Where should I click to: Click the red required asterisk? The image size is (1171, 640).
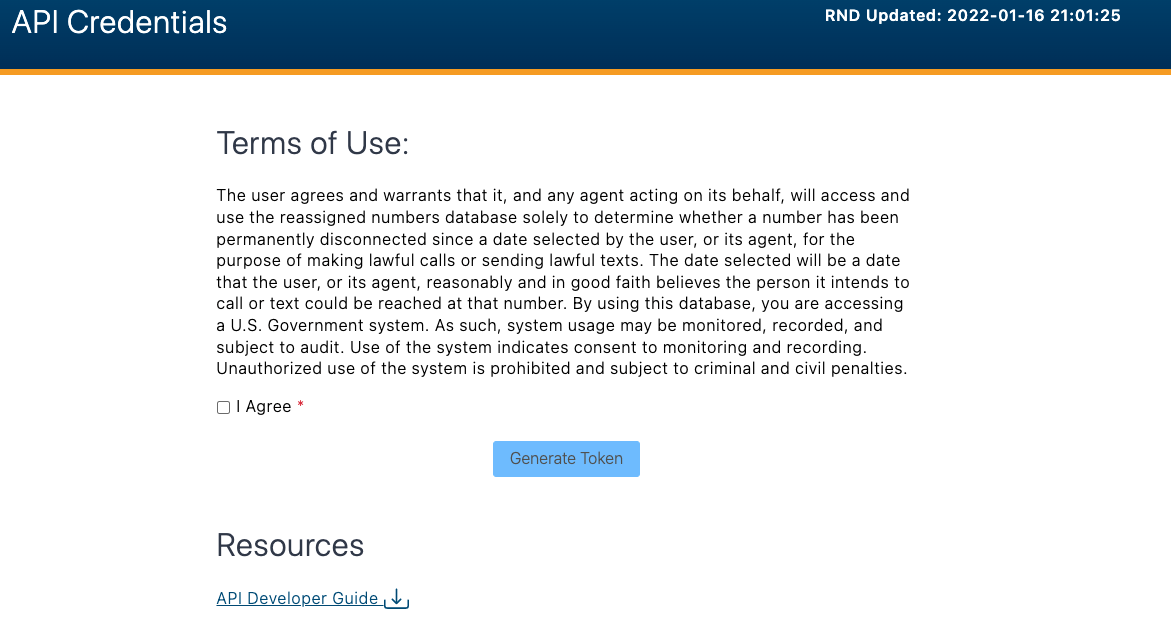tap(300, 406)
